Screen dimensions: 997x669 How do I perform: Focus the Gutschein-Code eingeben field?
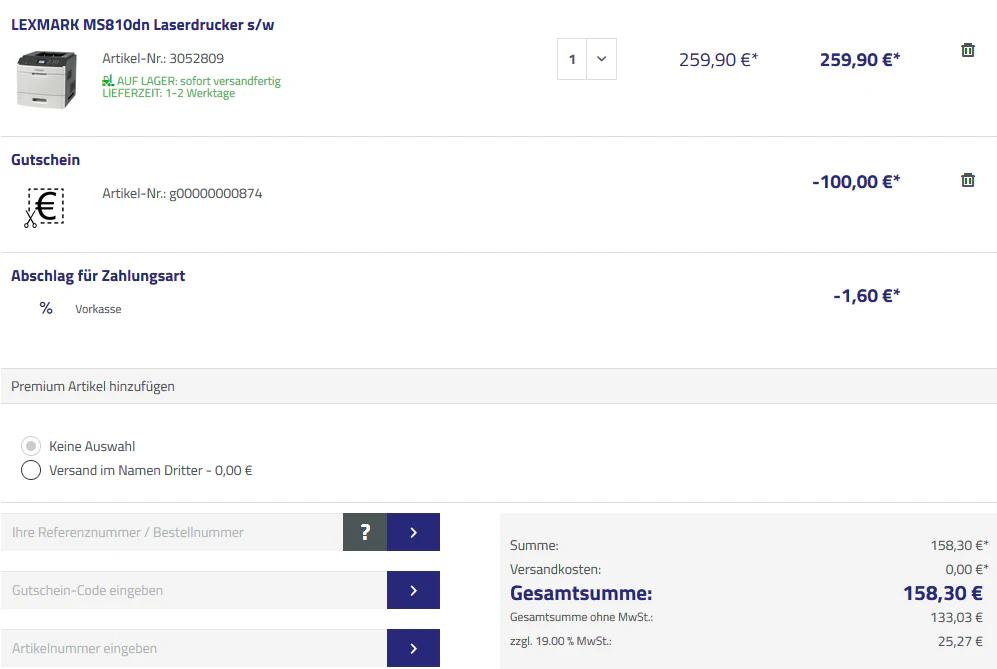(194, 590)
